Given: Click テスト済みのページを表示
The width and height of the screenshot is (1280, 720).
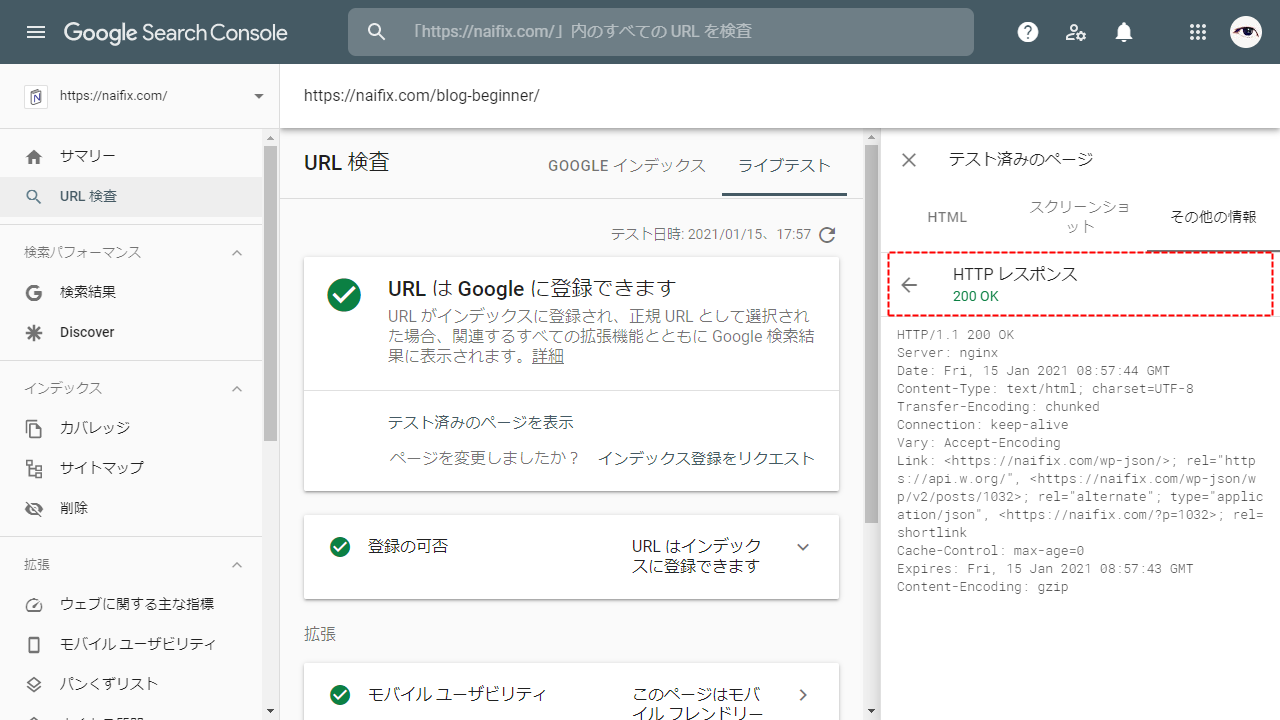Looking at the screenshot, I should click(481, 423).
